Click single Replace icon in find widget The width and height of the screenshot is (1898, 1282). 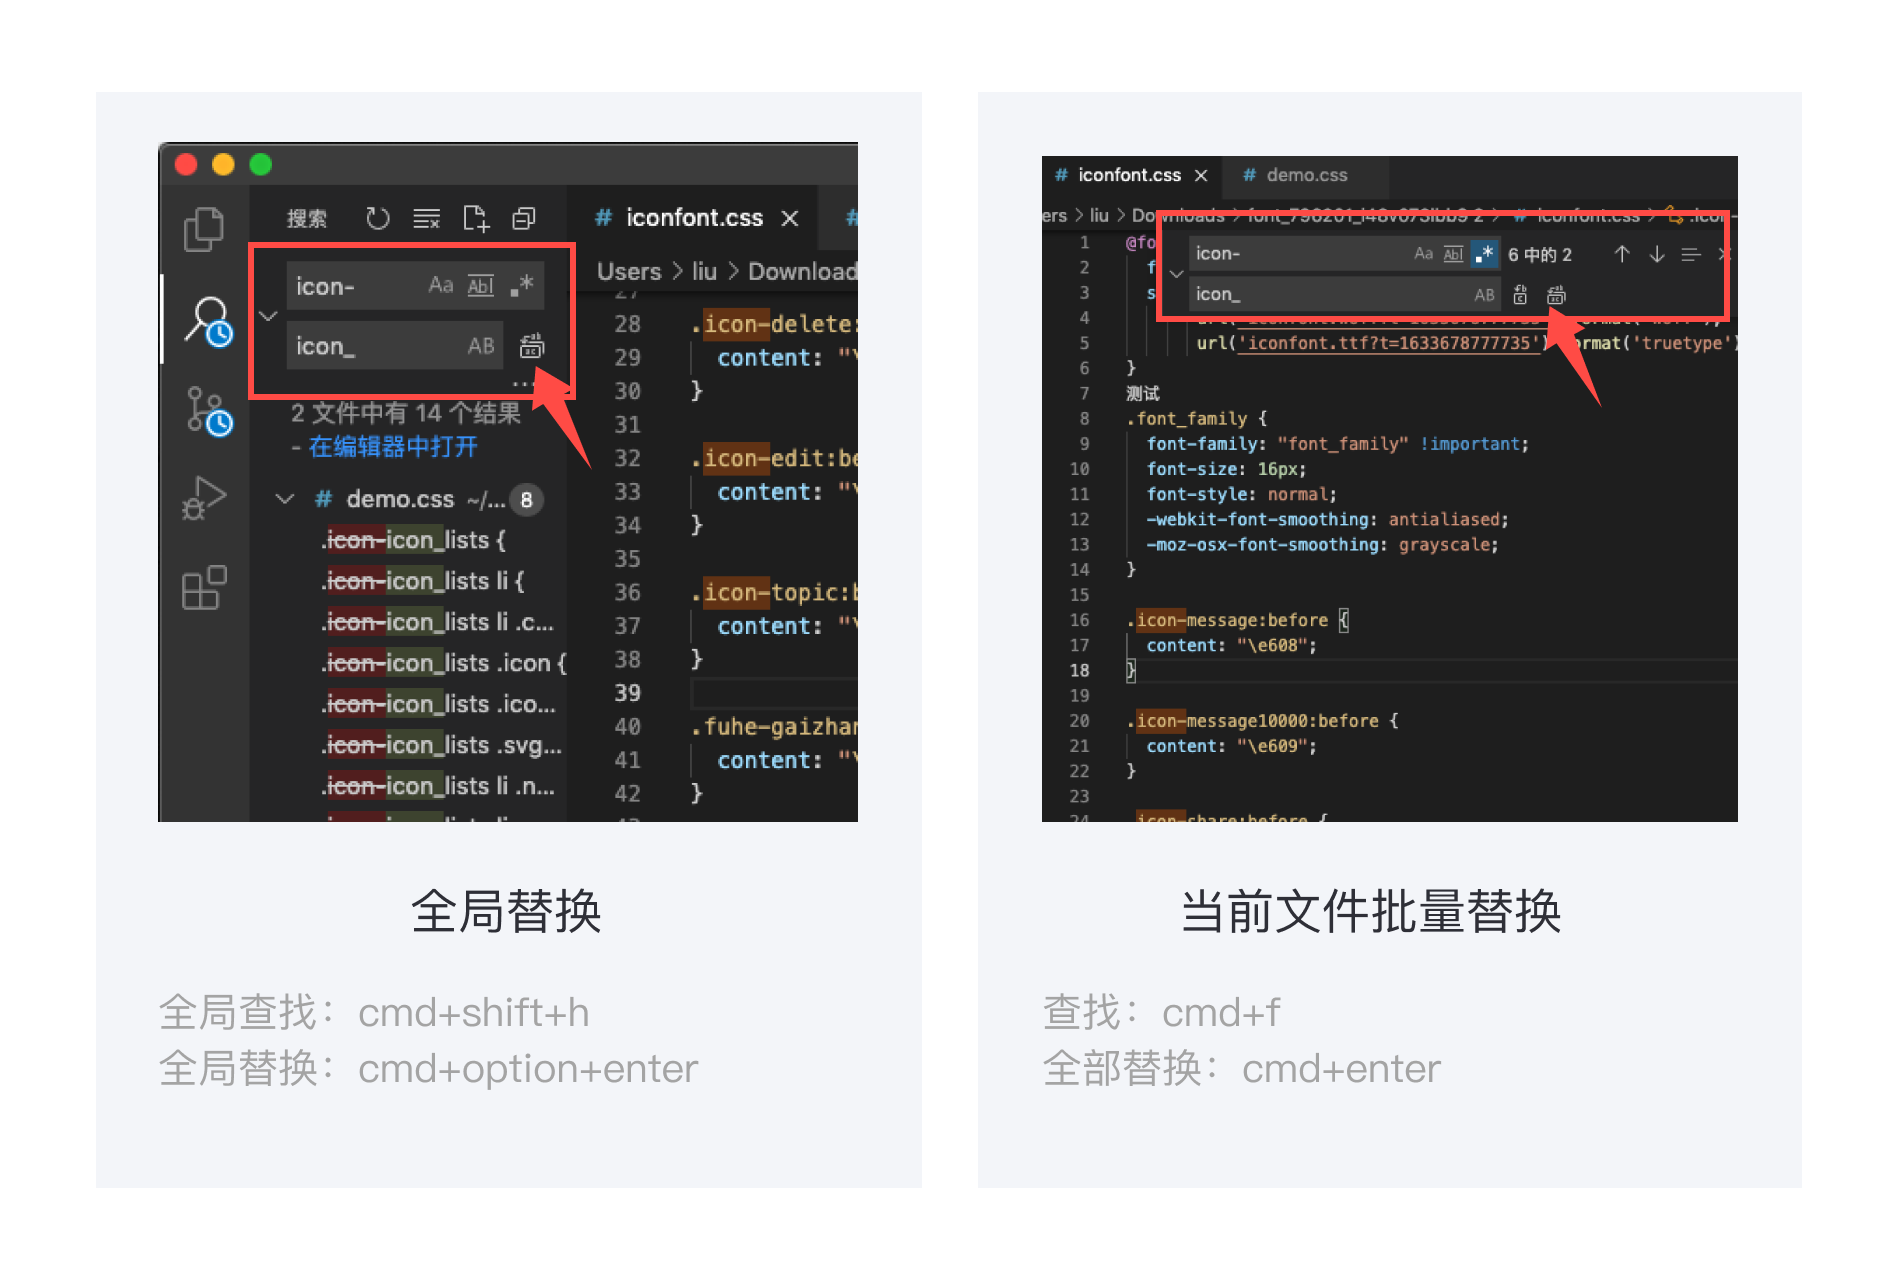(1520, 295)
